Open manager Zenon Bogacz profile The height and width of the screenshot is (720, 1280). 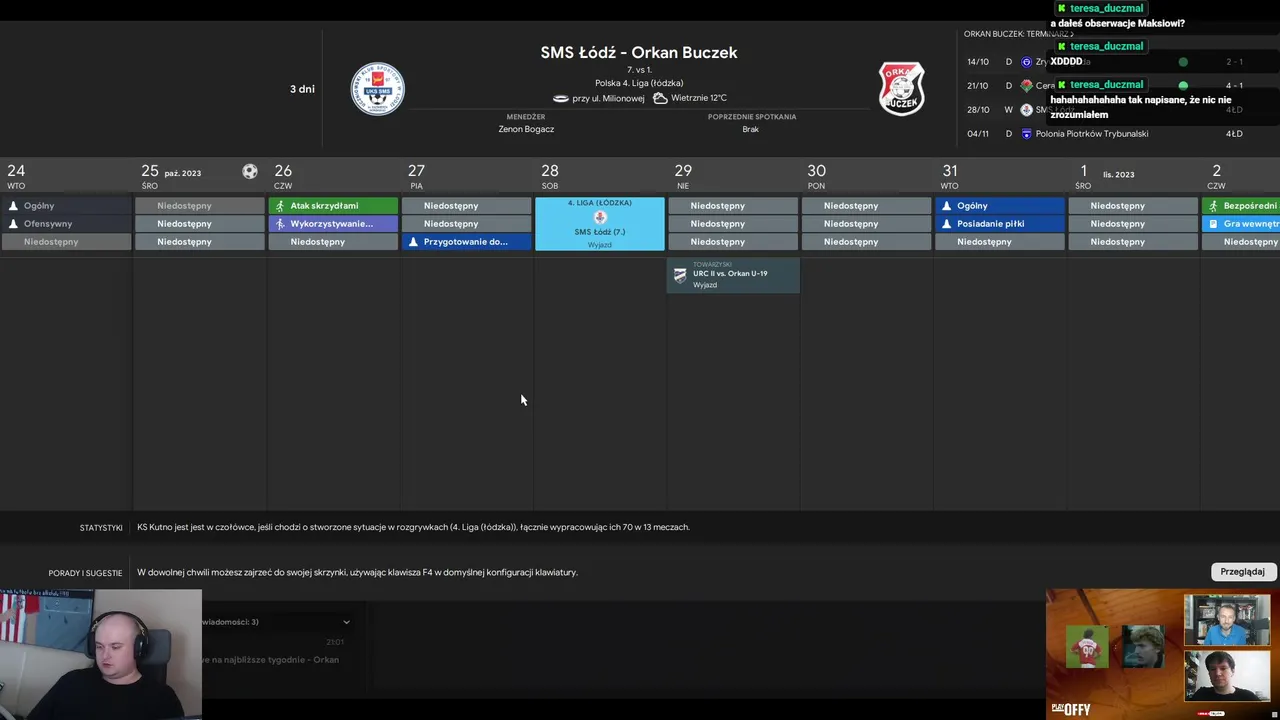[526, 129]
